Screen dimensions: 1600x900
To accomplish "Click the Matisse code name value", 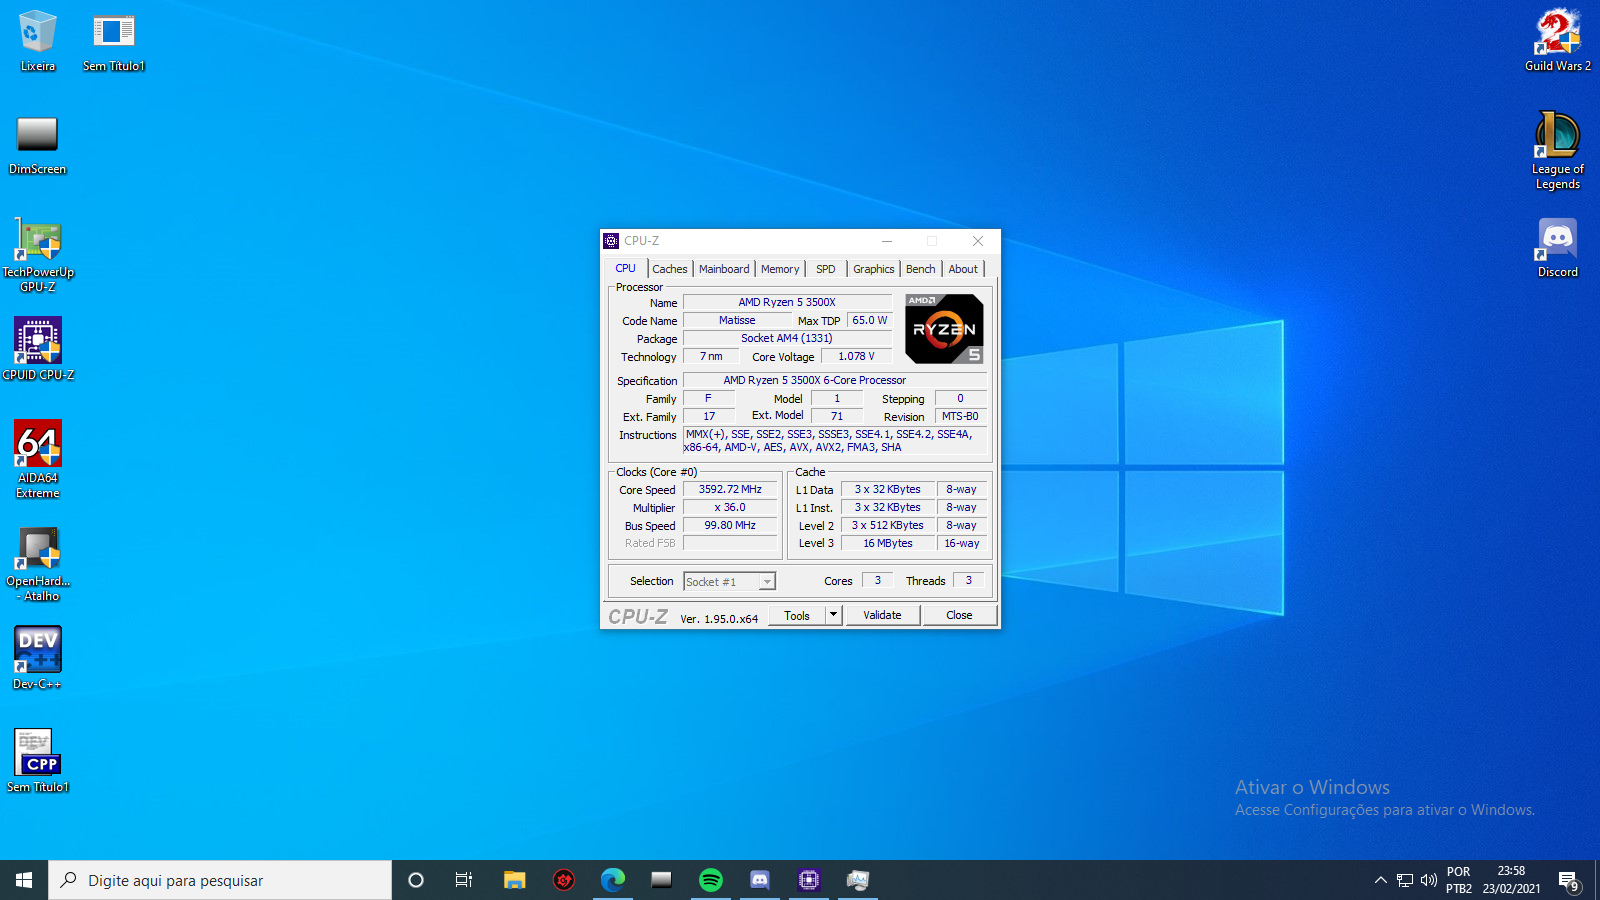I will click(737, 320).
